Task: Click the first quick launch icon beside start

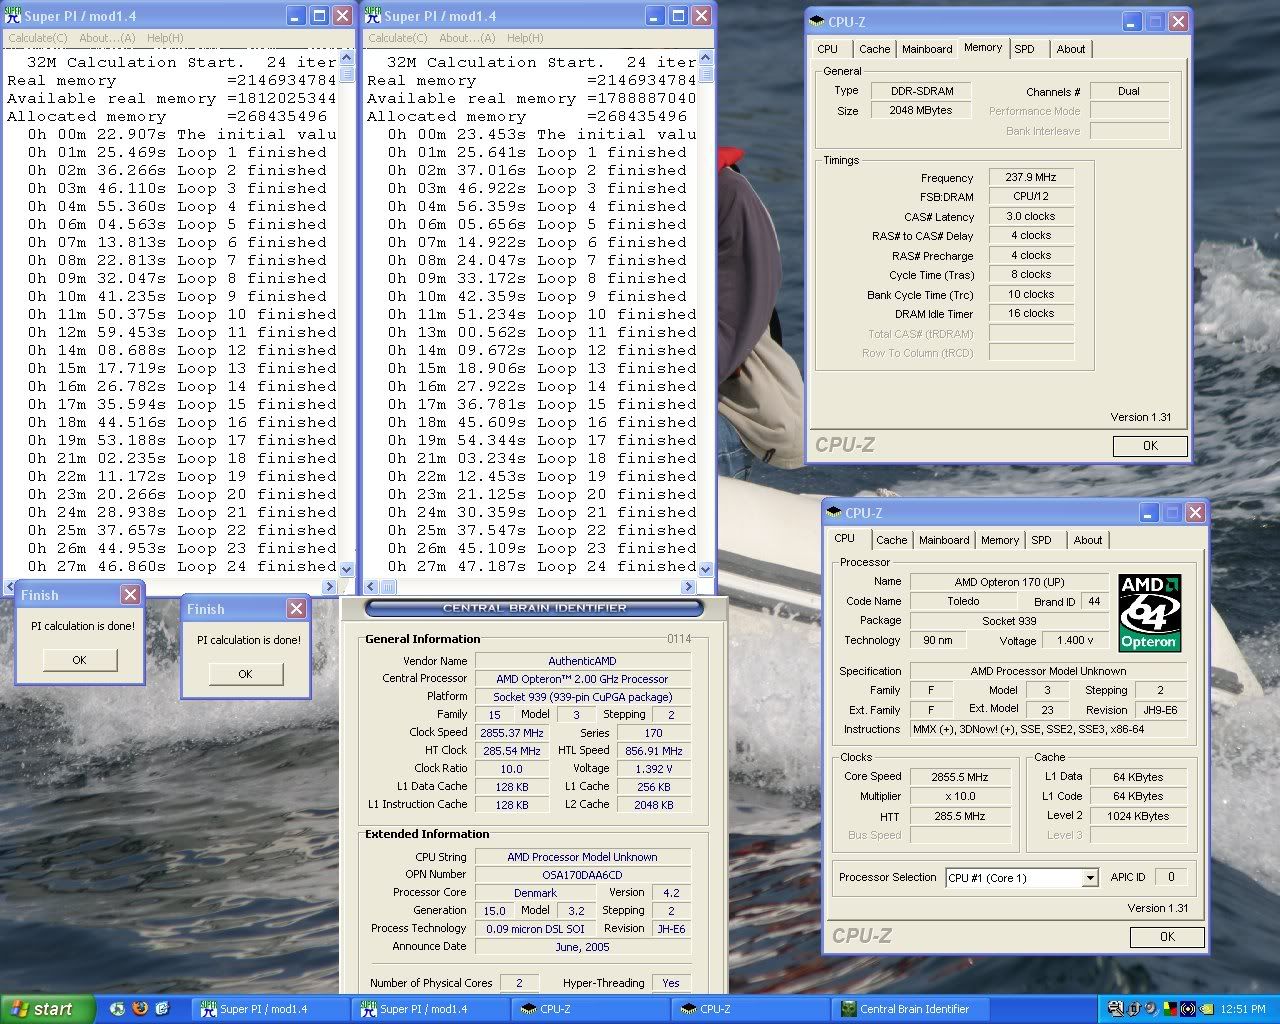Action: 117,1009
